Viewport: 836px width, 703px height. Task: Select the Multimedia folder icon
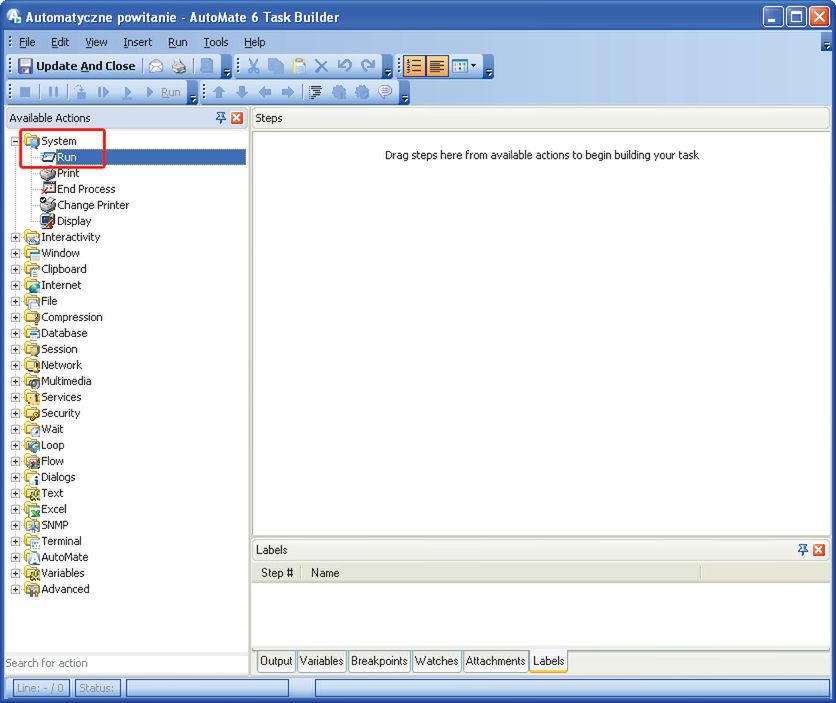pos(32,382)
